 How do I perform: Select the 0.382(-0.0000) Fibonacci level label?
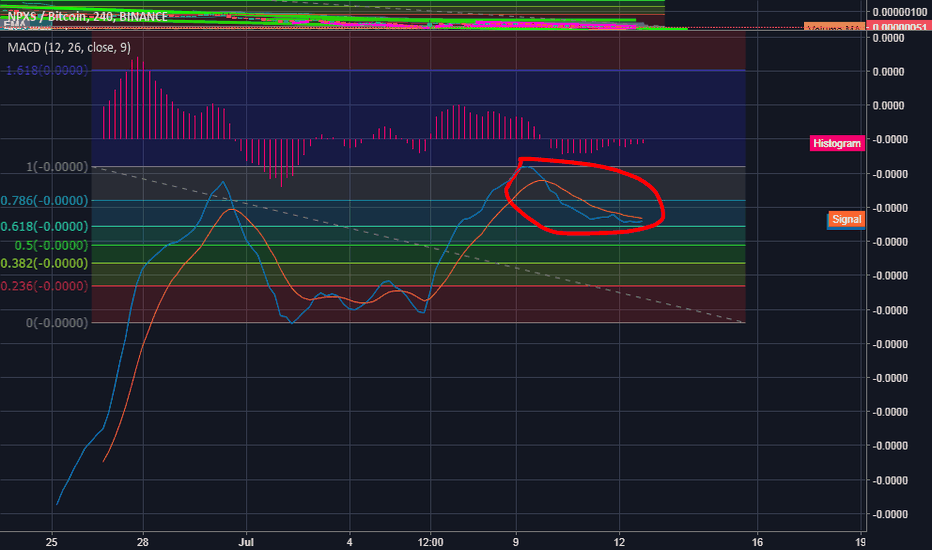pyautogui.click(x=45, y=263)
